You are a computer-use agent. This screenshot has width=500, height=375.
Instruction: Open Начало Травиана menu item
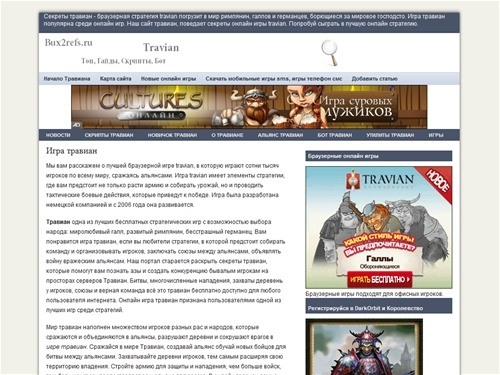click(x=67, y=79)
